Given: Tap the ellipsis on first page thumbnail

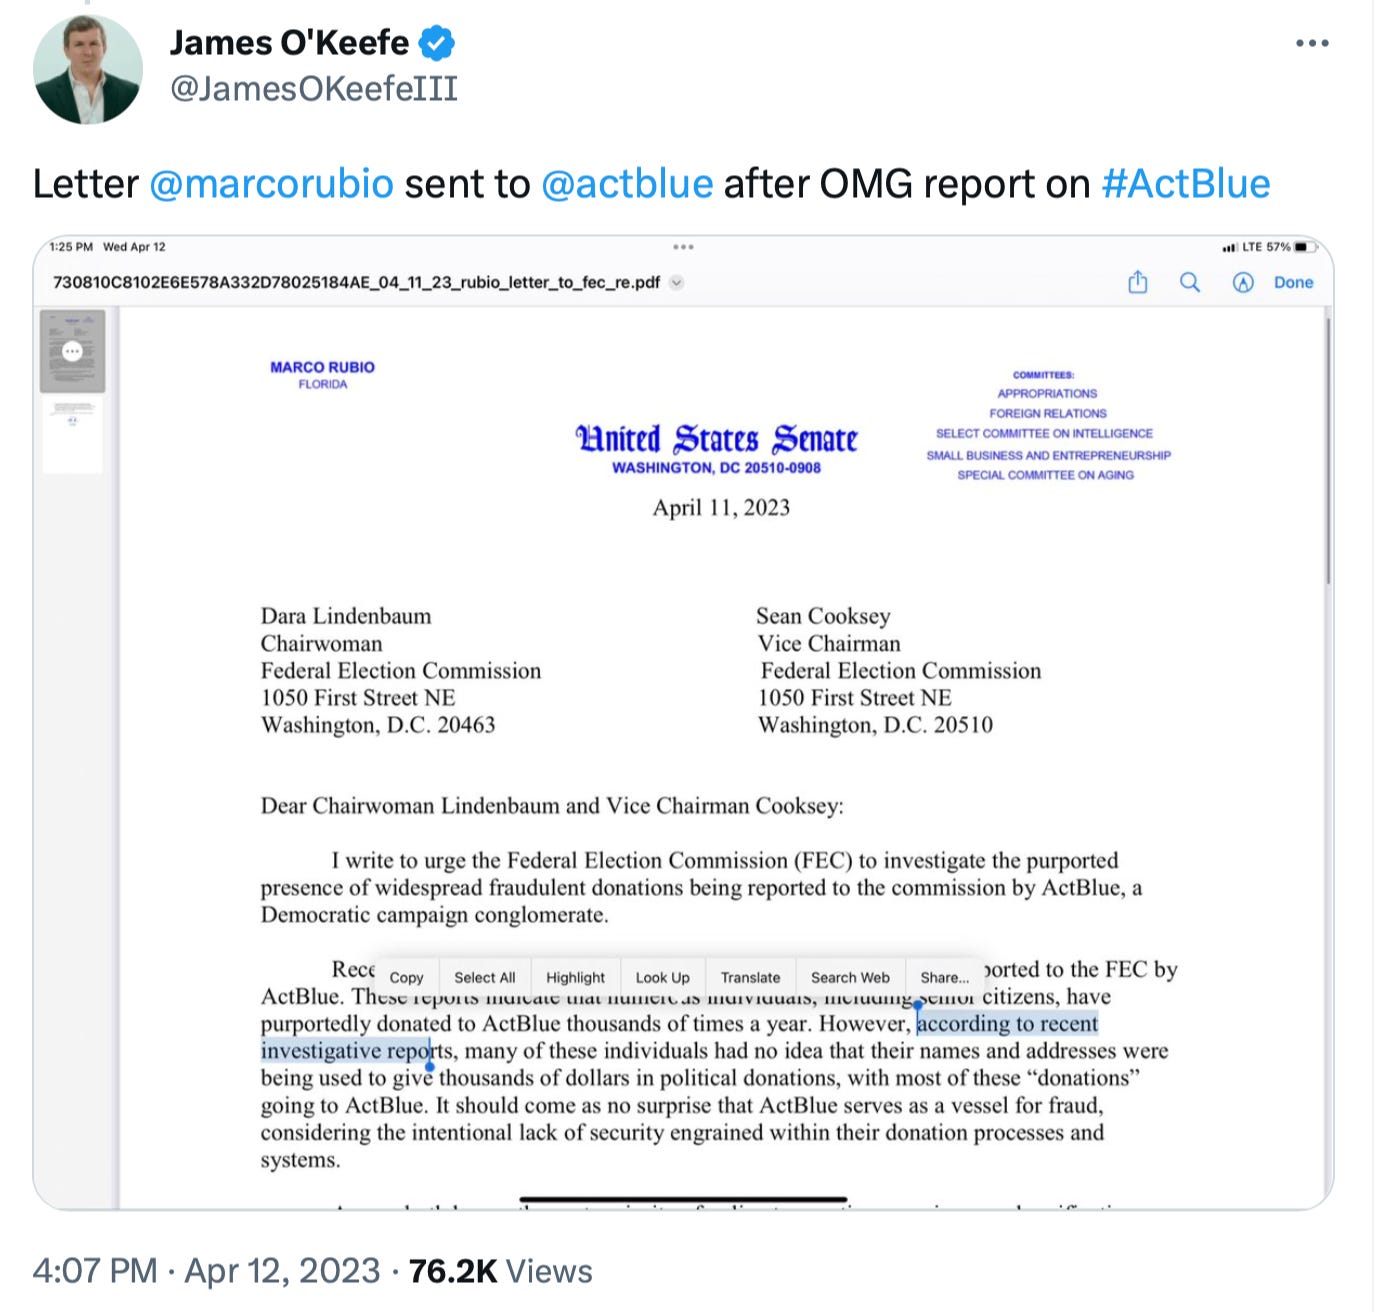Looking at the screenshot, I should (72, 351).
